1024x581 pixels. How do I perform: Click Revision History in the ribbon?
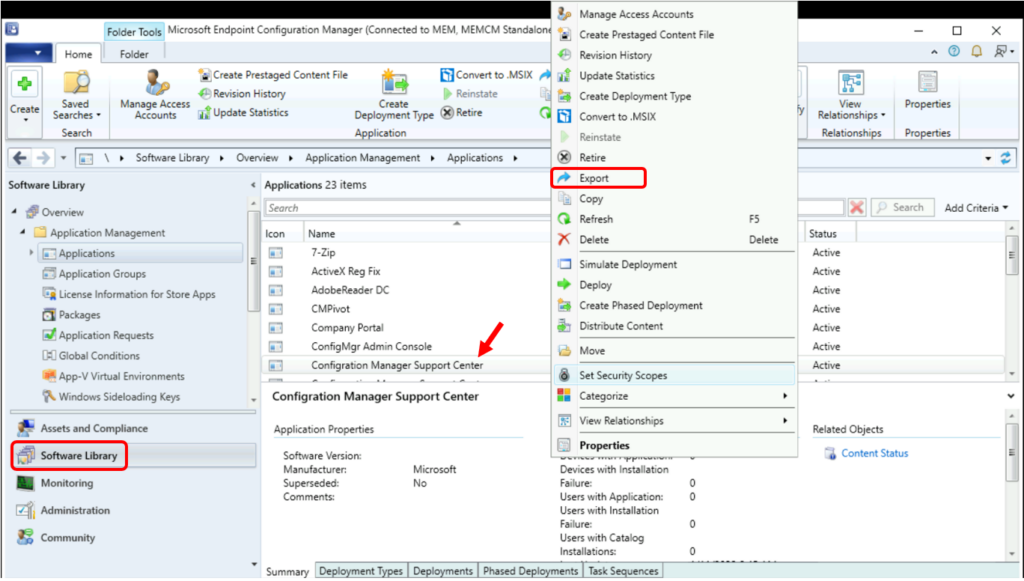point(242,94)
